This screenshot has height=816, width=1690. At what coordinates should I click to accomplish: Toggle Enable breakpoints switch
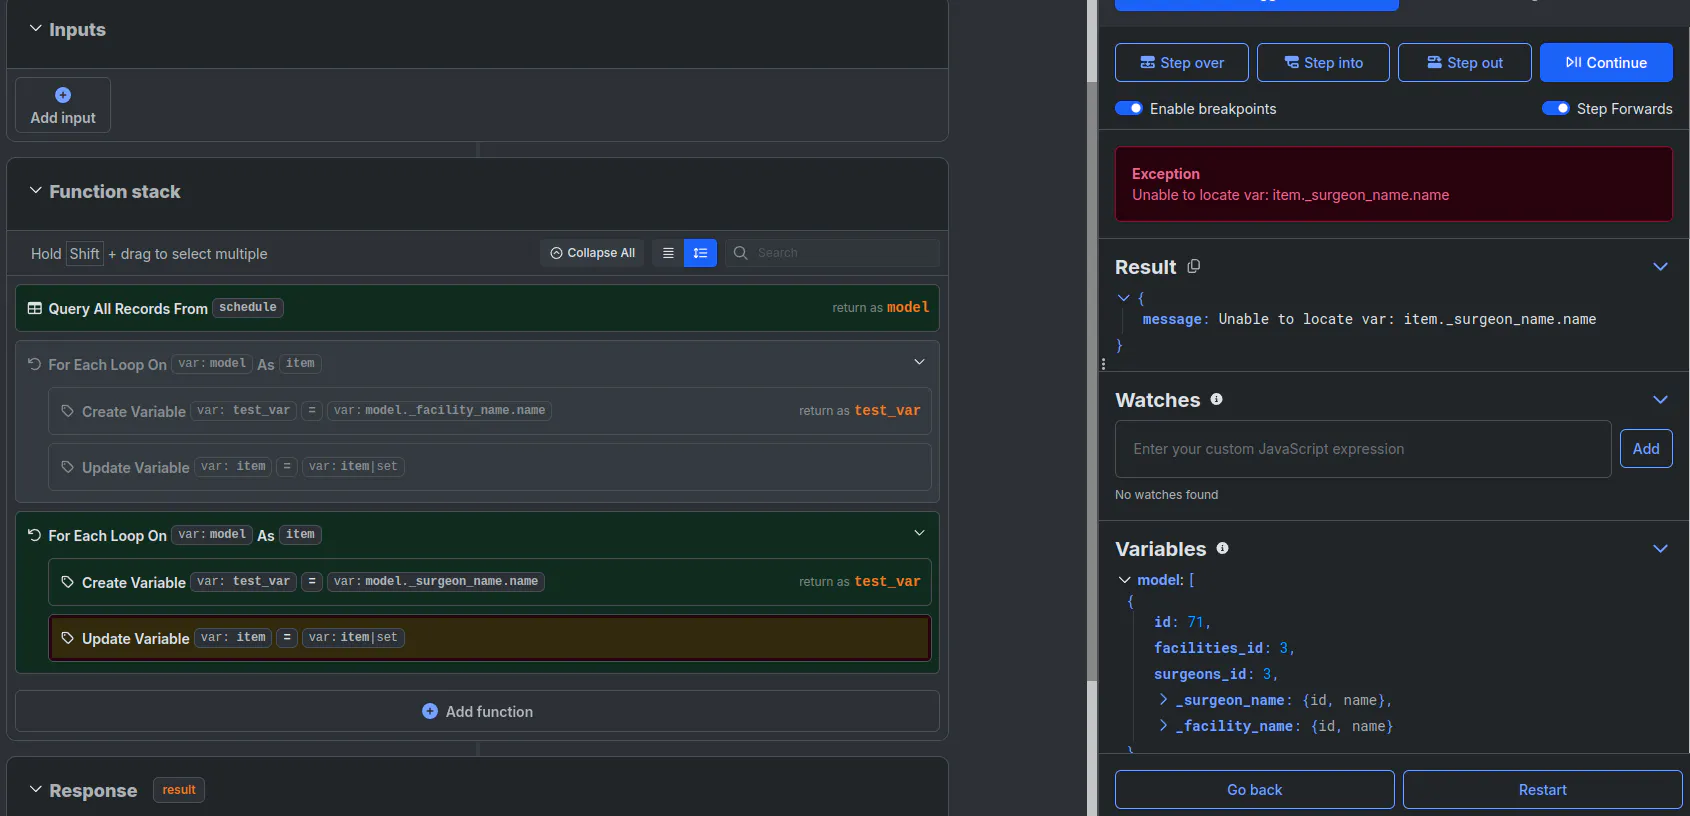[x=1129, y=108]
